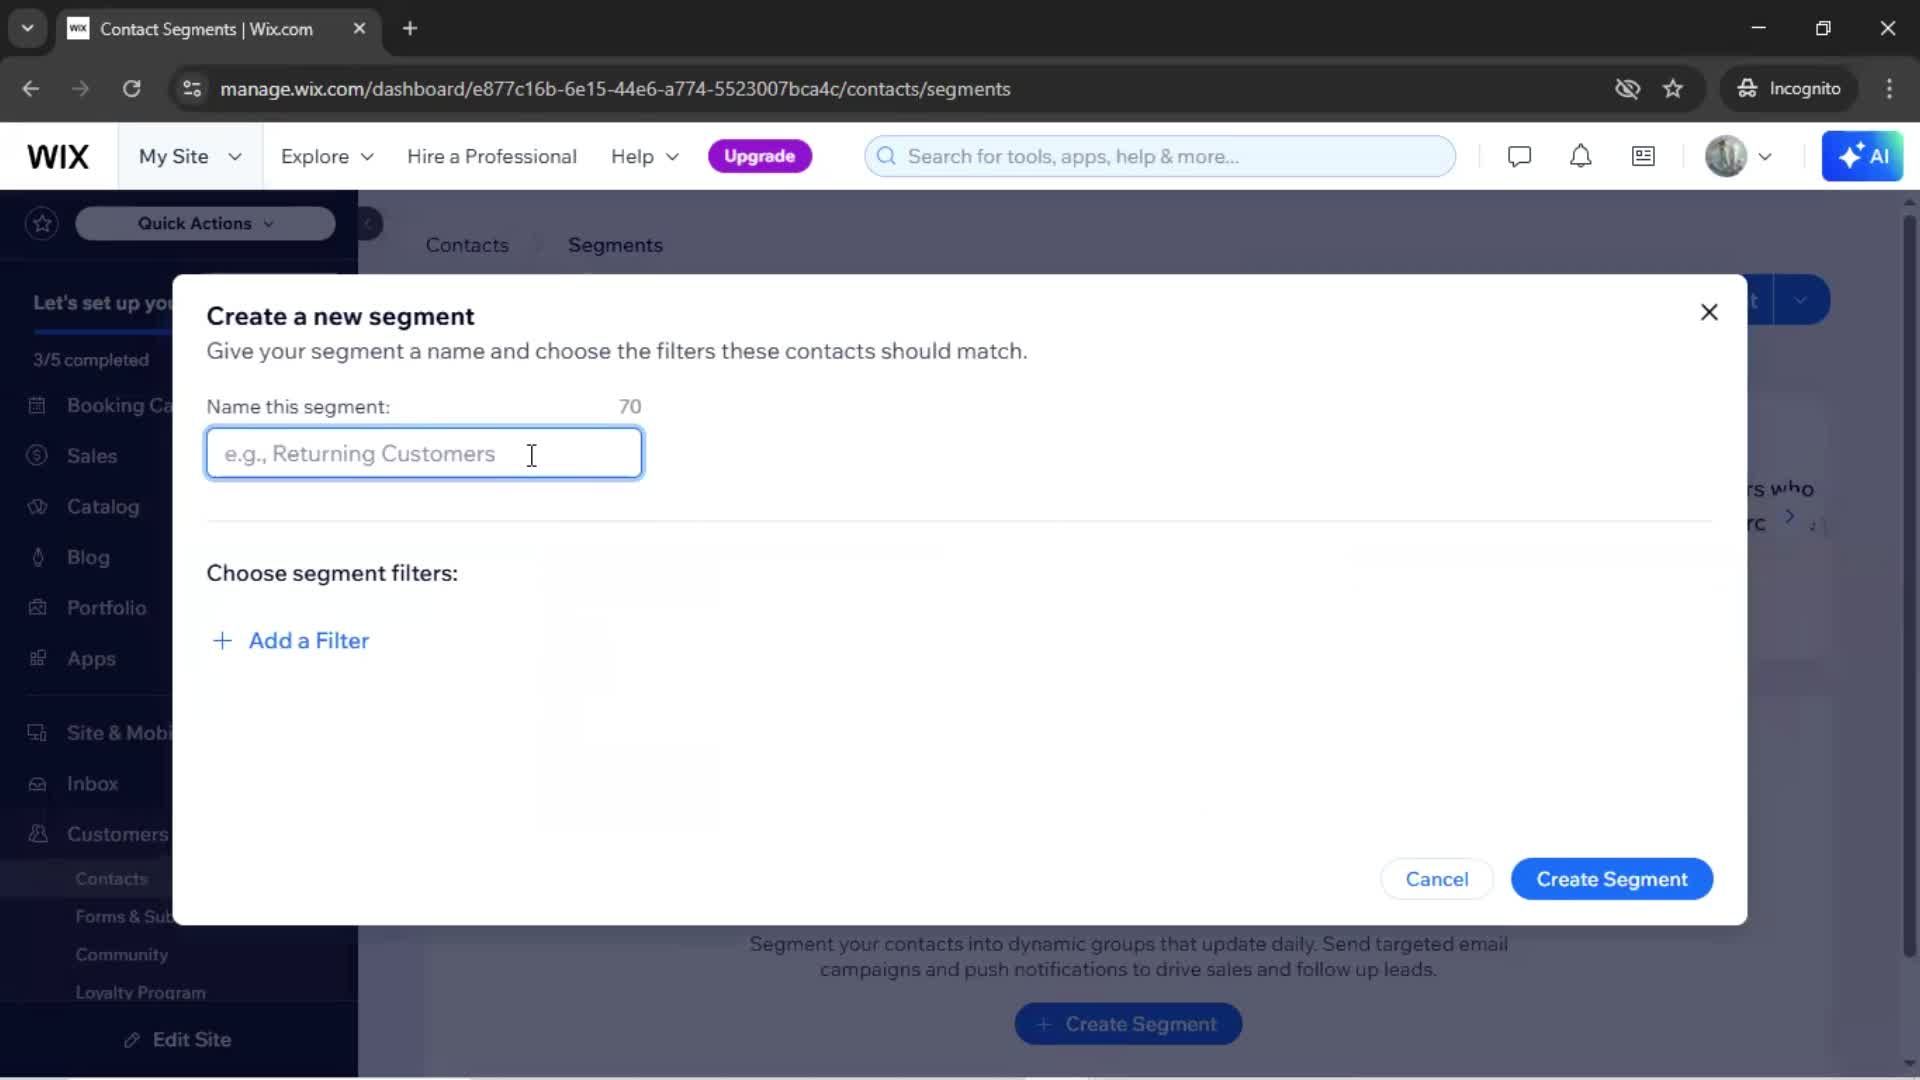Select Contacts under Customers
Viewport: 1920px width, 1080px height.
point(111,879)
